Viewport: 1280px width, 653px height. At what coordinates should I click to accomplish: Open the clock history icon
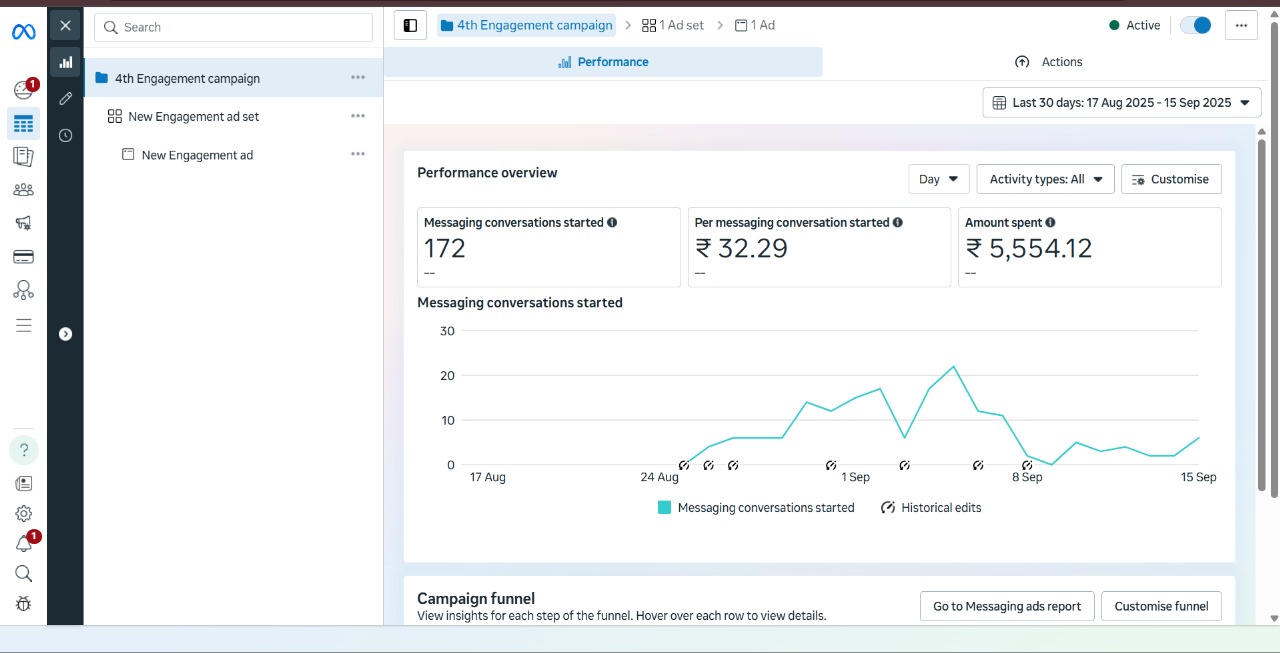[66, 135]
